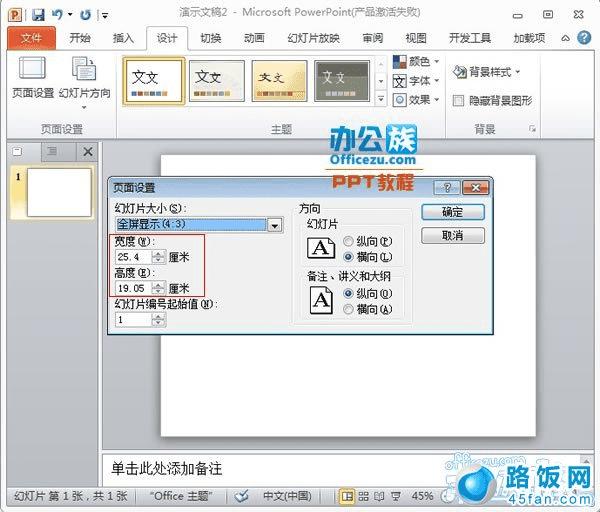Image resolution: width=600 pixels, height=512 pixels.
Task: Select the second beige theme thumbnail
Action: click(217, 81)
